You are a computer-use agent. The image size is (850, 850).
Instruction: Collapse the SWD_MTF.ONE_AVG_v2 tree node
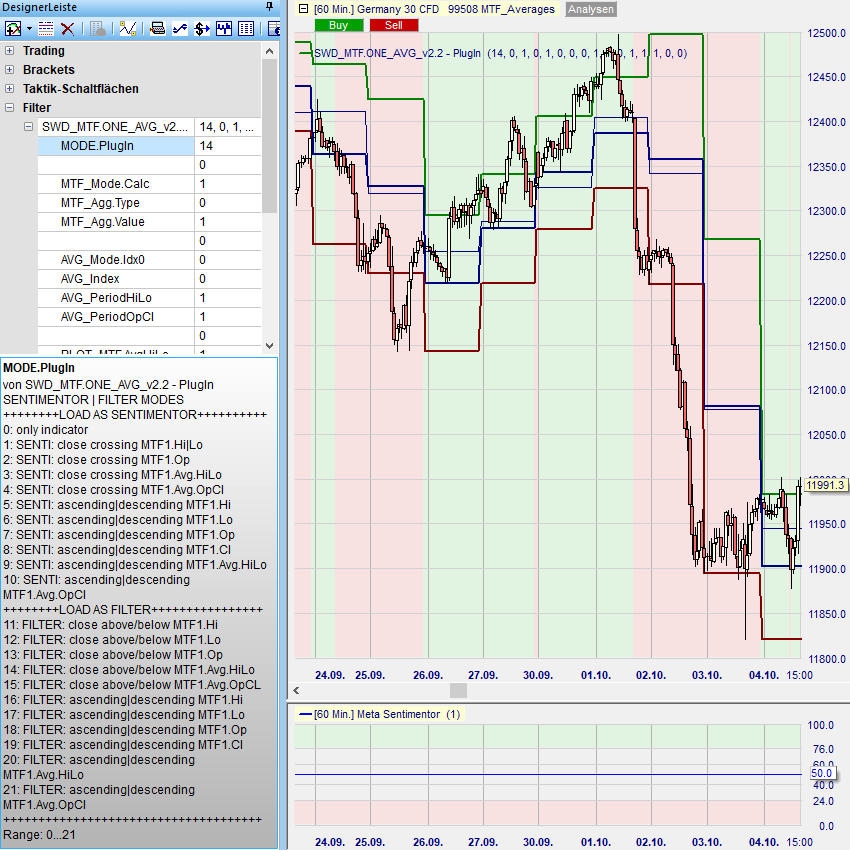click(x=28, y=126)
